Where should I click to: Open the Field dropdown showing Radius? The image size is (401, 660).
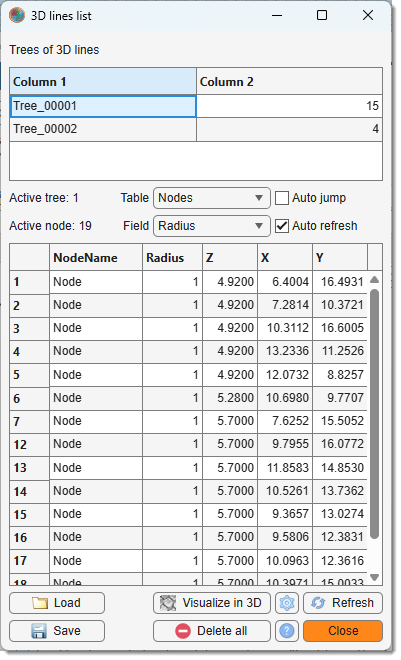pyautogui.click(x=212, y=226)
